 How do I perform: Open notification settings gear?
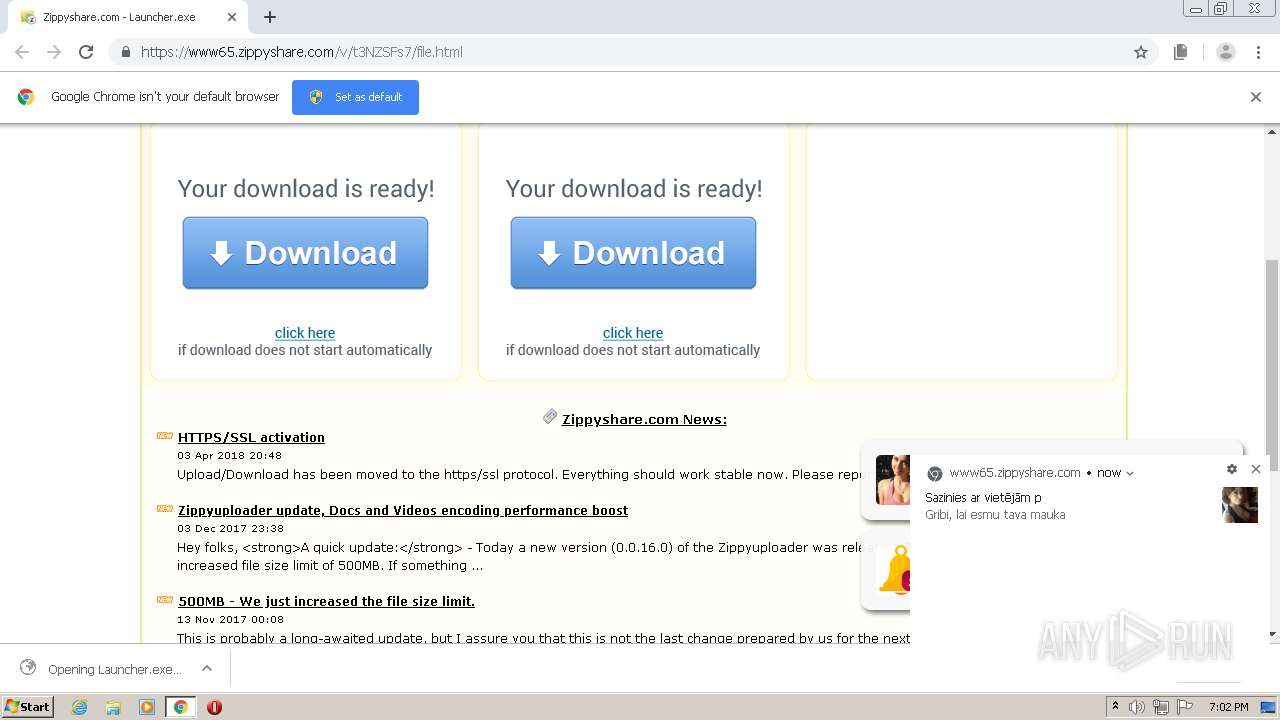tap(1232, 469)
